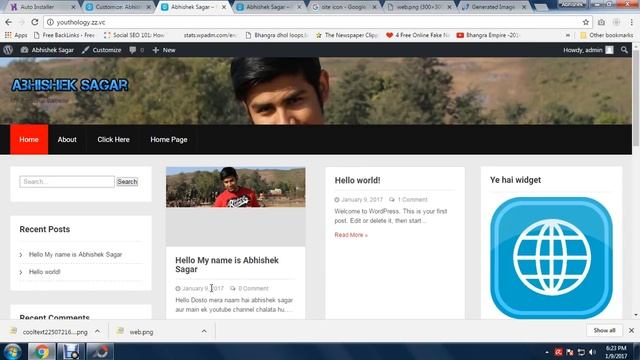640x360 pixels.
Task: Show hidden tray icons arrow
Action: (547, 352)
